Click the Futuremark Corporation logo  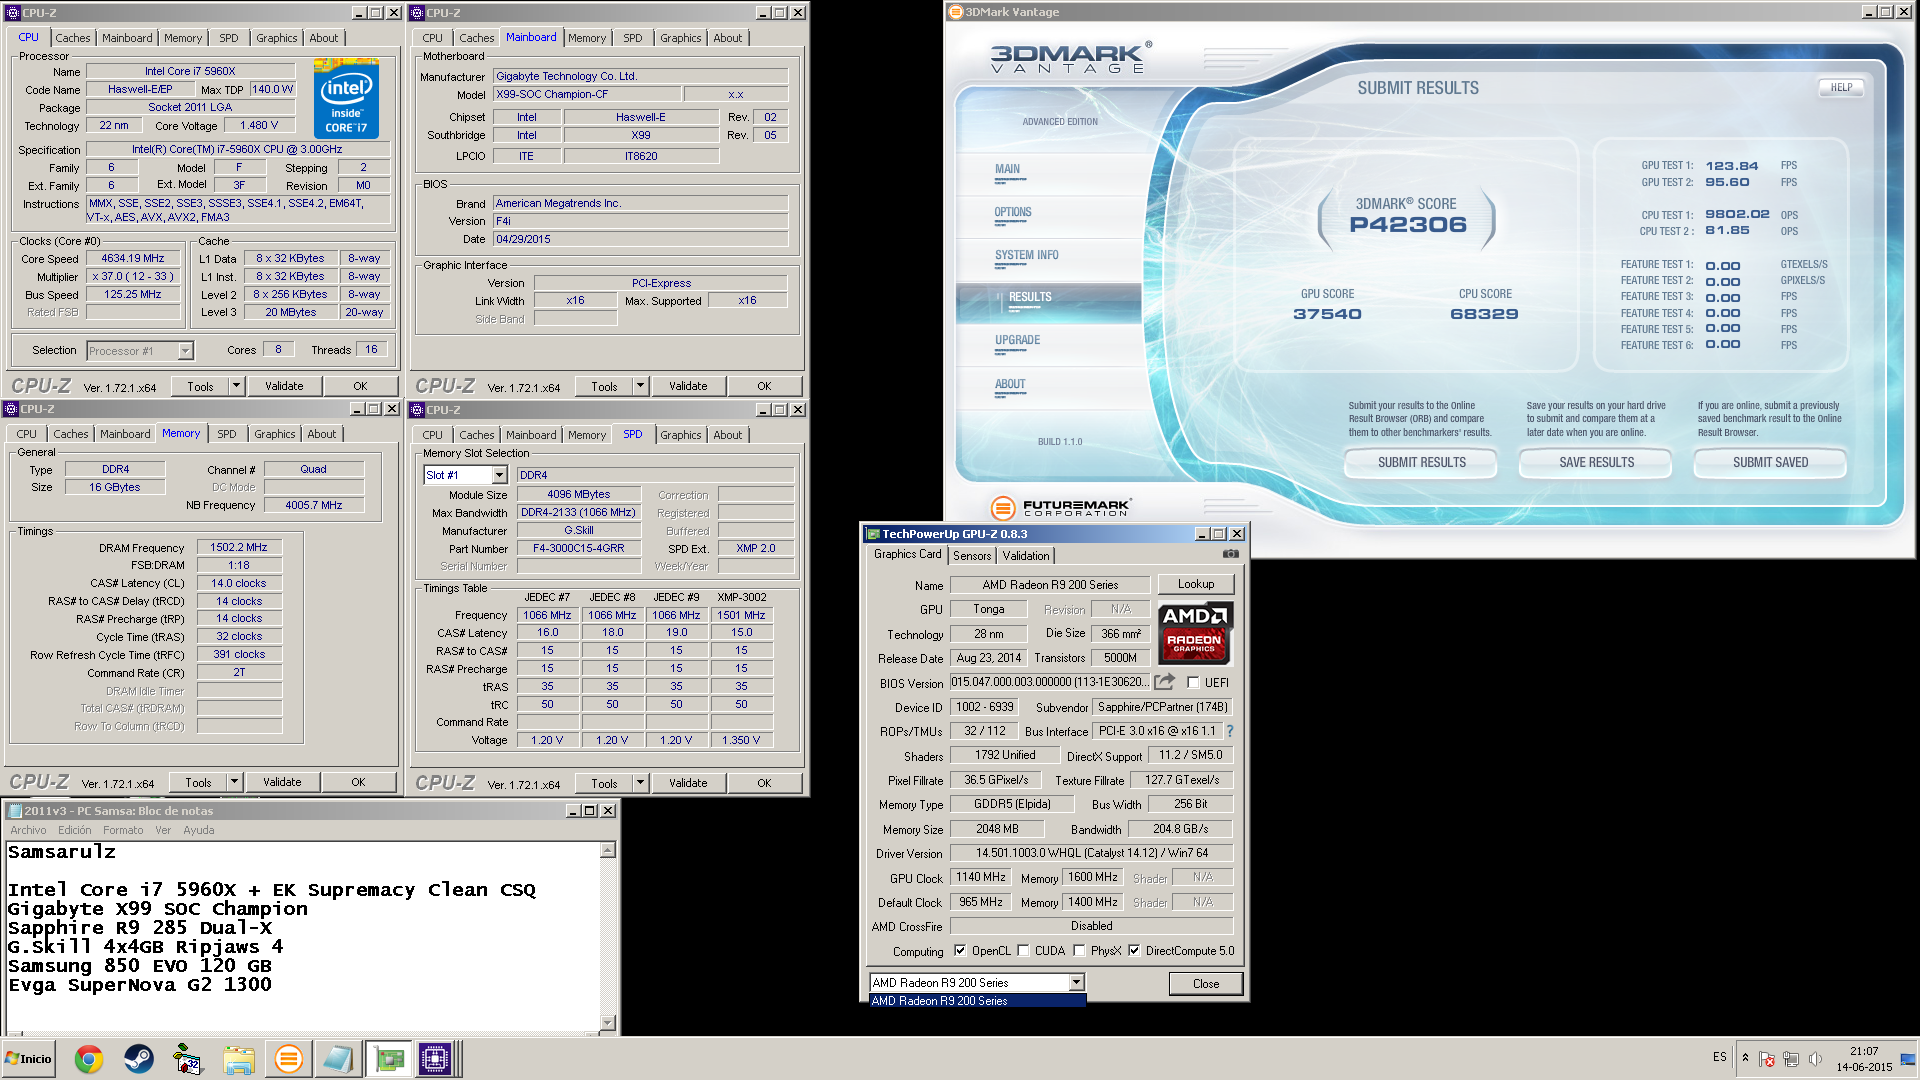click(1061, 507)
